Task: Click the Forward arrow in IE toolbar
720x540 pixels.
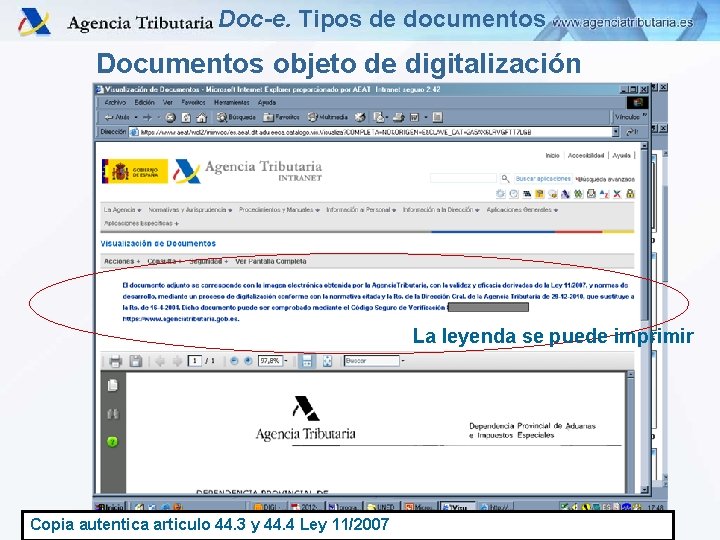Action: (147, 118)
